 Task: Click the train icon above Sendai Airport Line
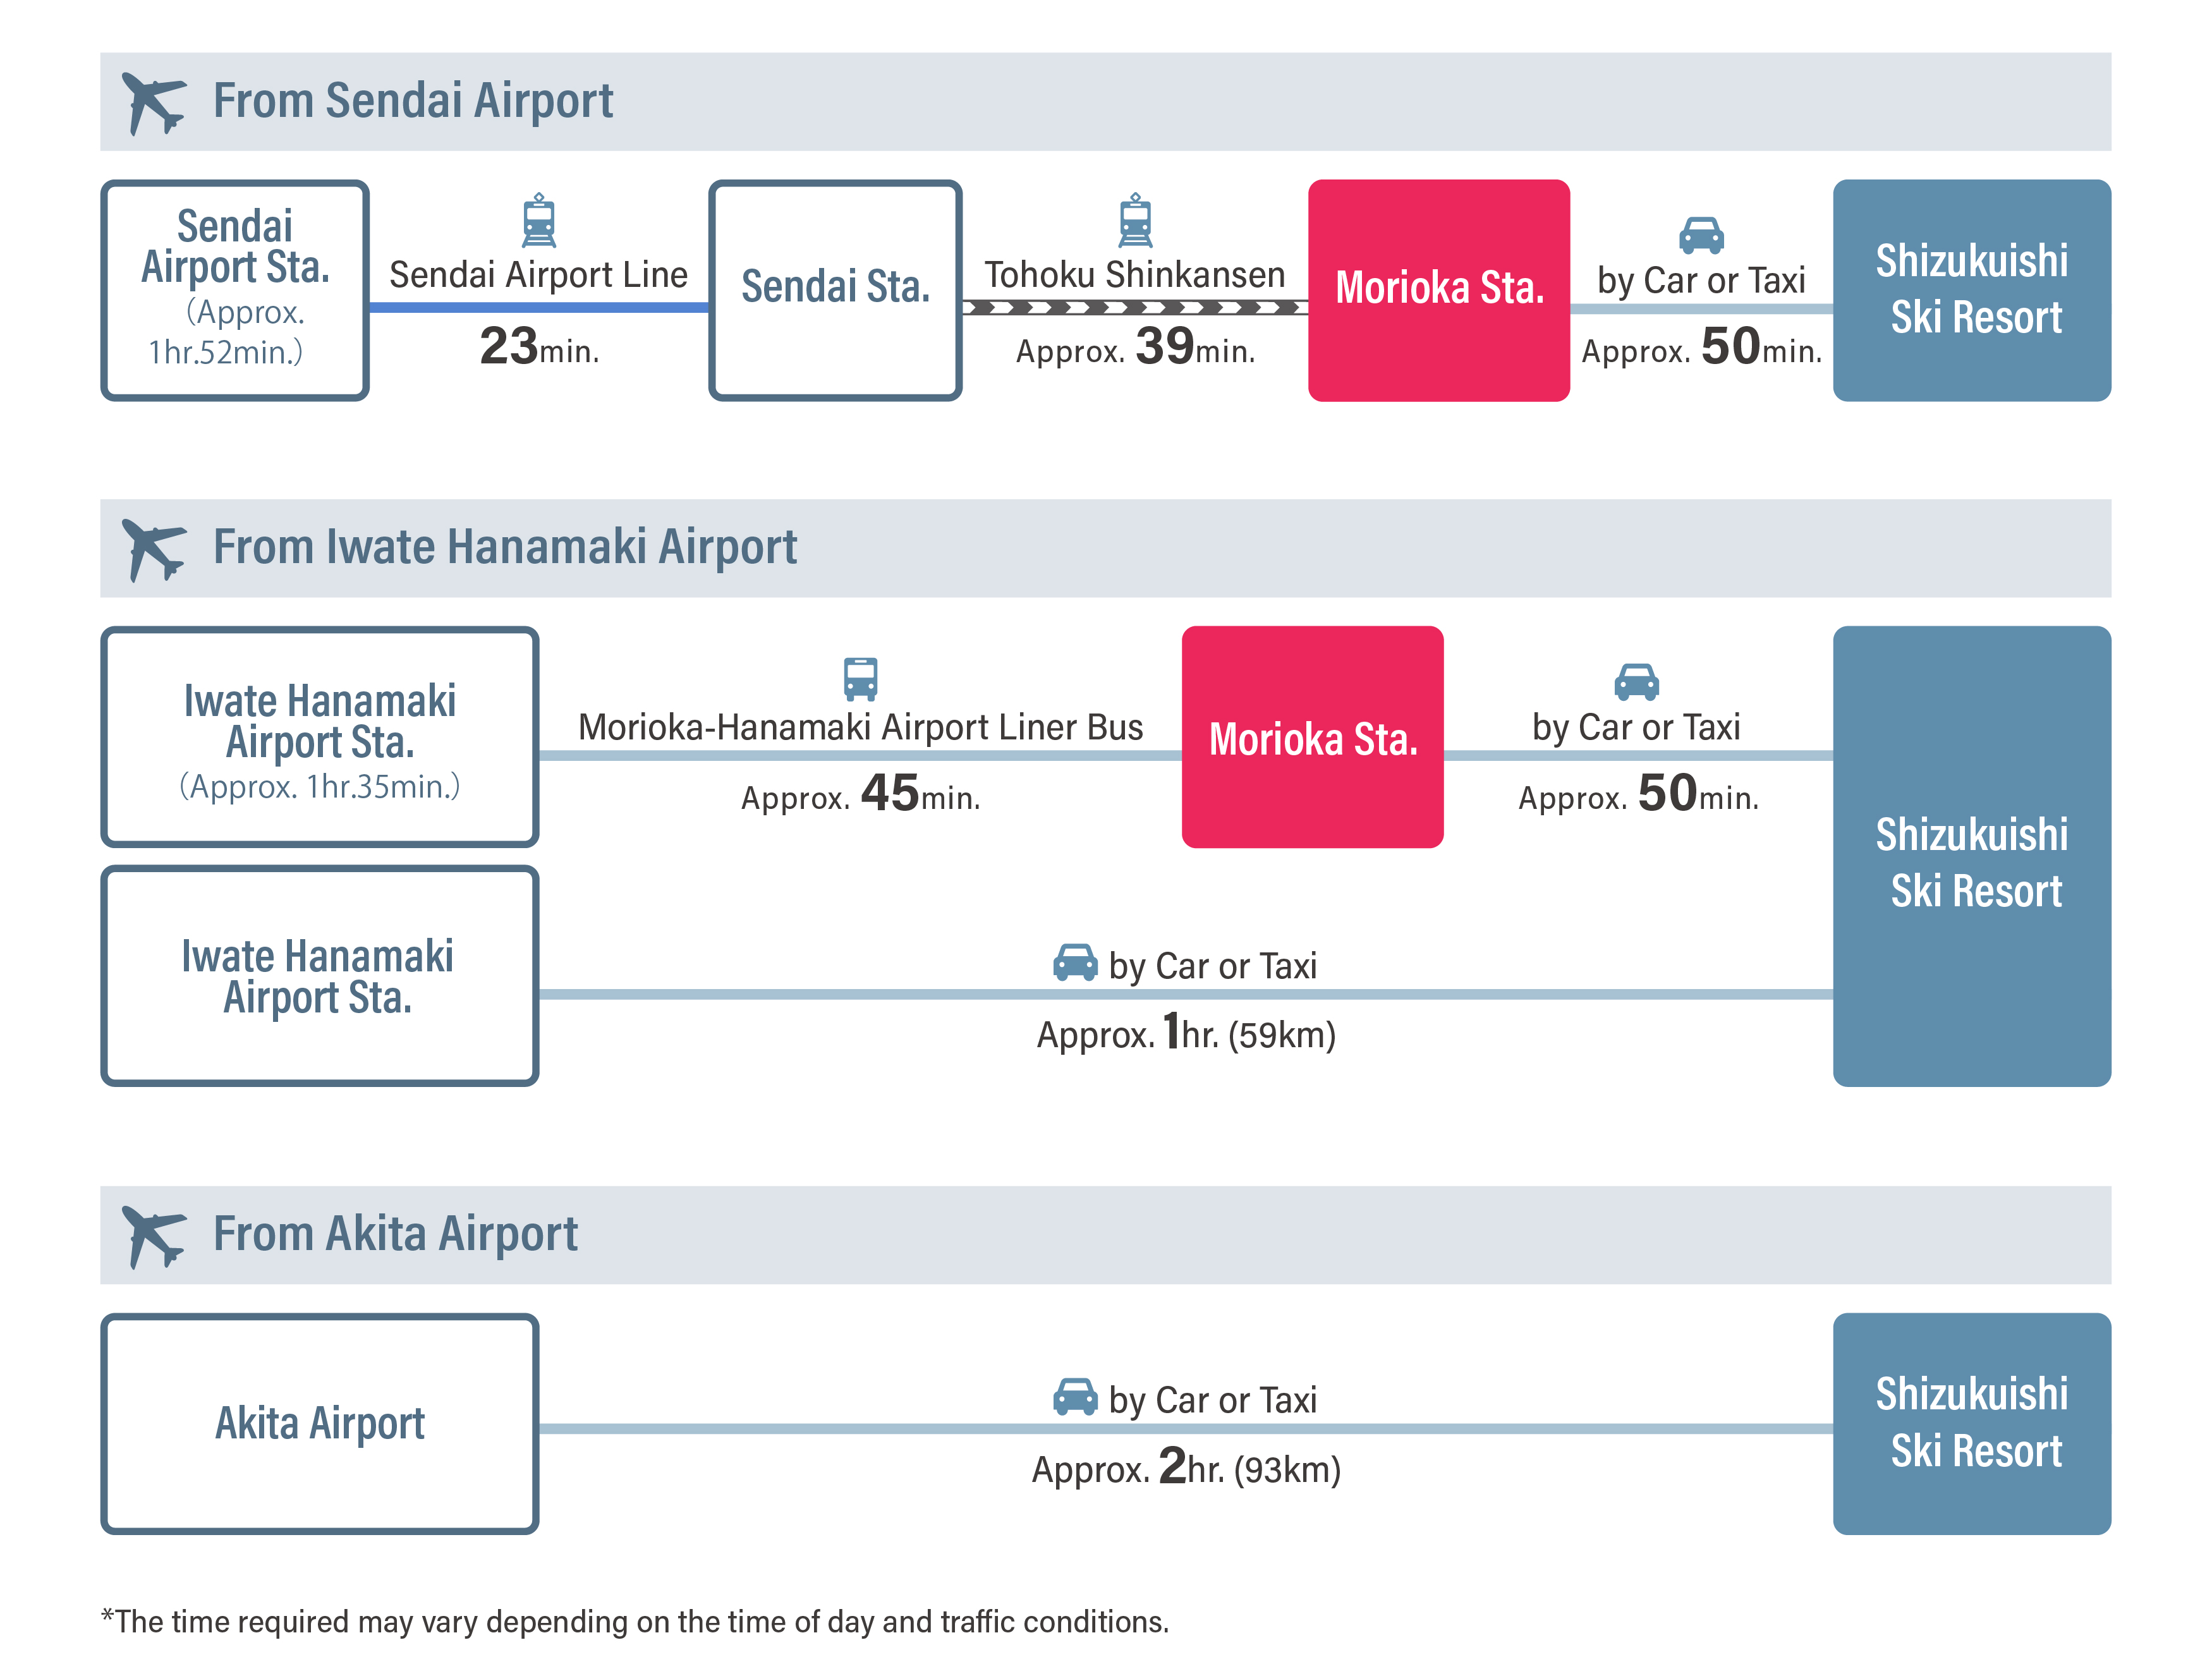click(539, 221)
